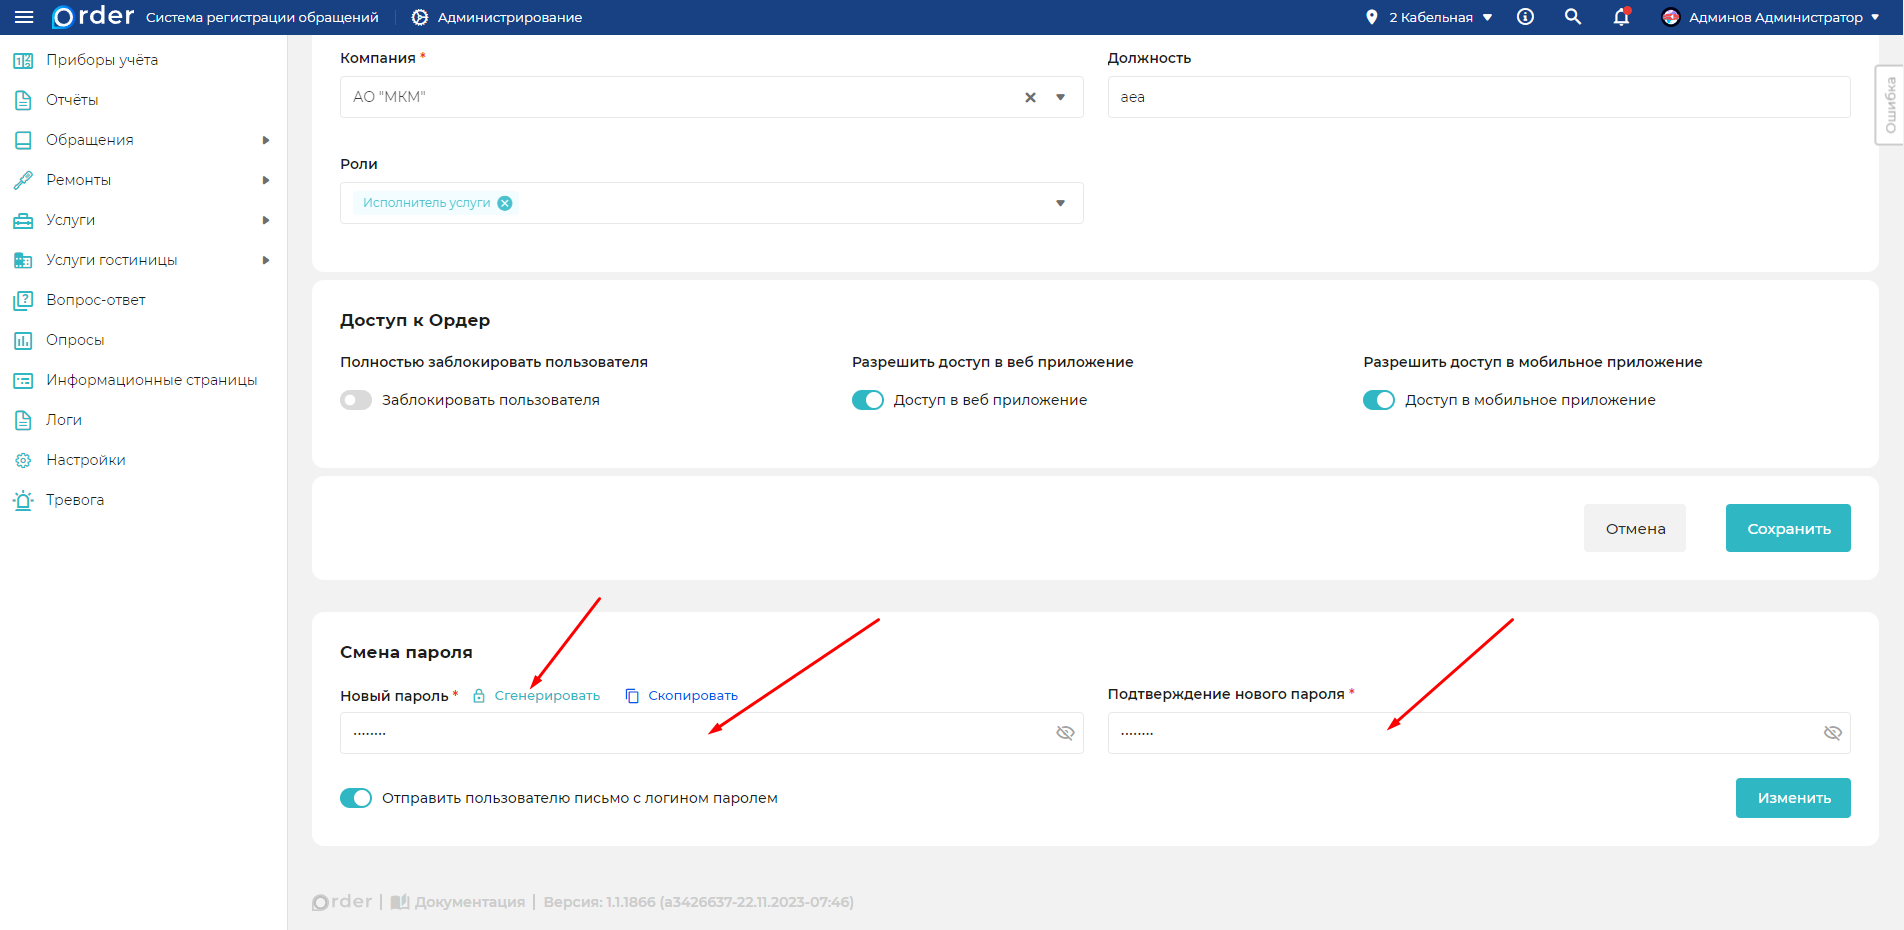The width and height of the screenshot is (1904, 930).
Task: Go to Логи in the sidebar
Action: tap(64, 420)
